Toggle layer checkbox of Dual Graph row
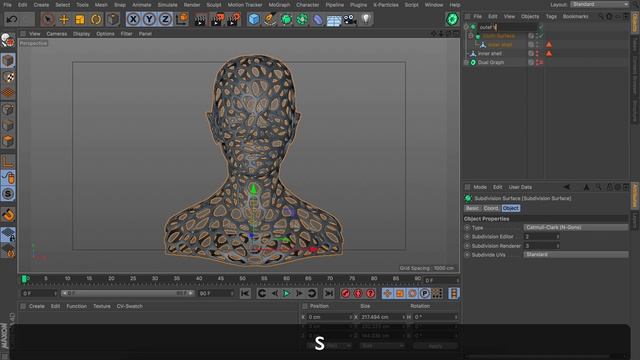This screenshot has height=360, width=640. 531,62
